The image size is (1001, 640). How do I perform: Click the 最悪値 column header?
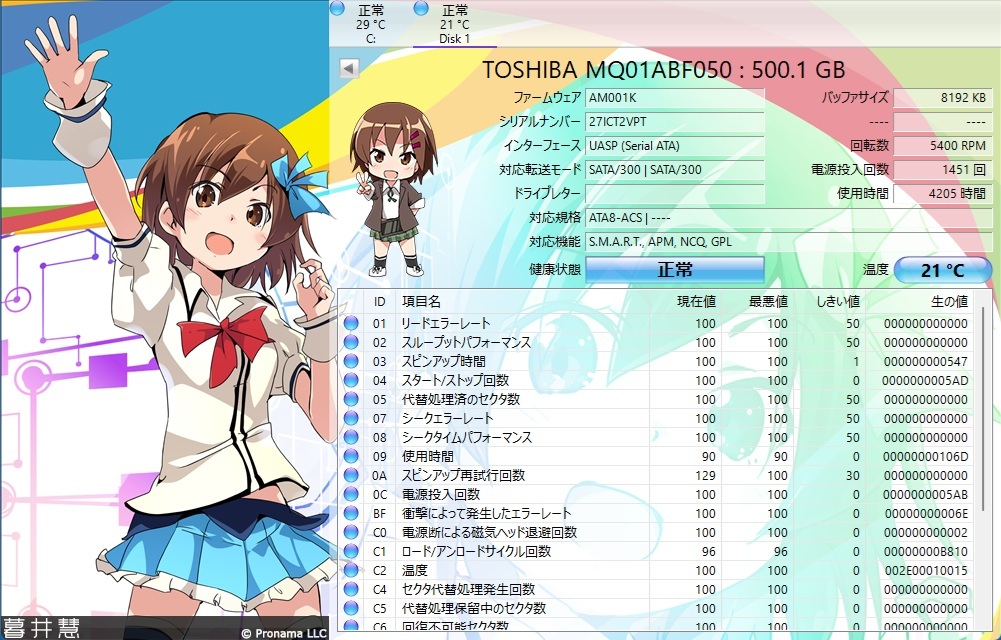(x=758, y=302)
